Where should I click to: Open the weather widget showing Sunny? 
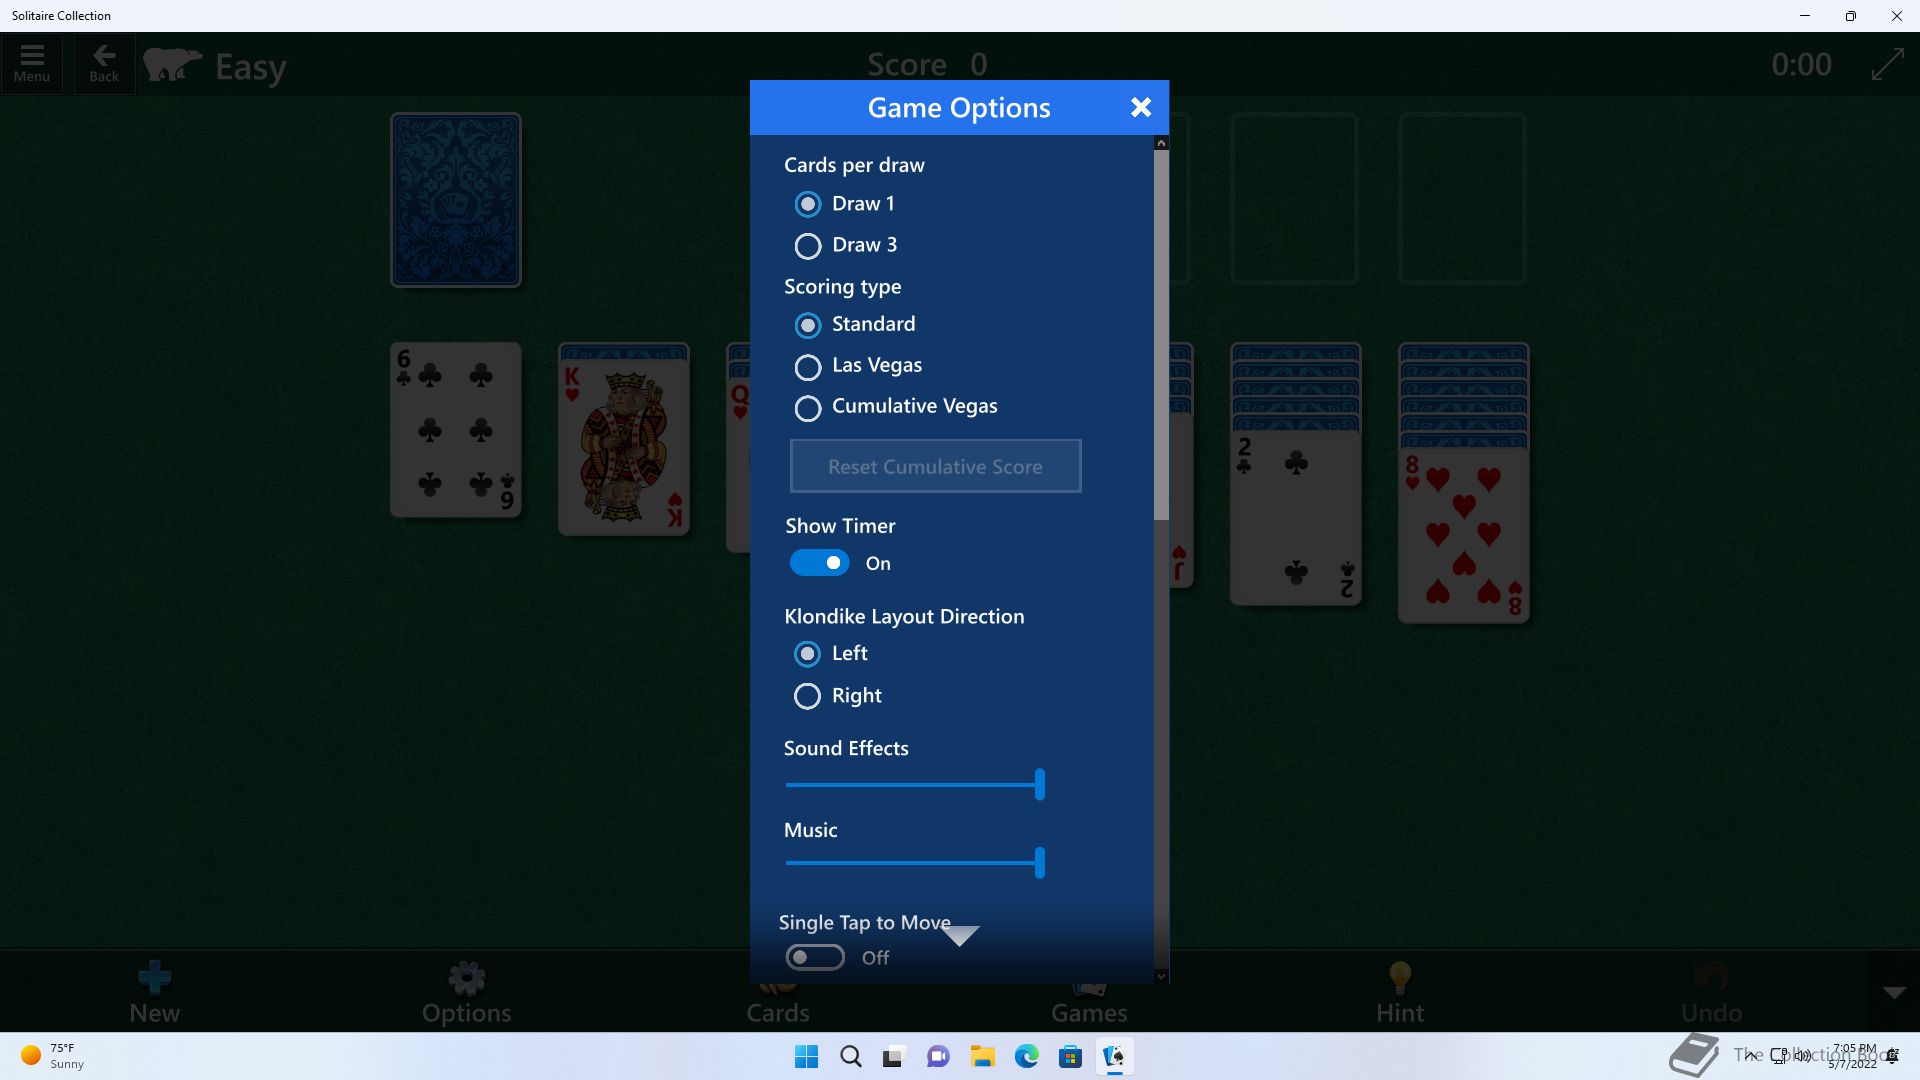pos(52,1056)
